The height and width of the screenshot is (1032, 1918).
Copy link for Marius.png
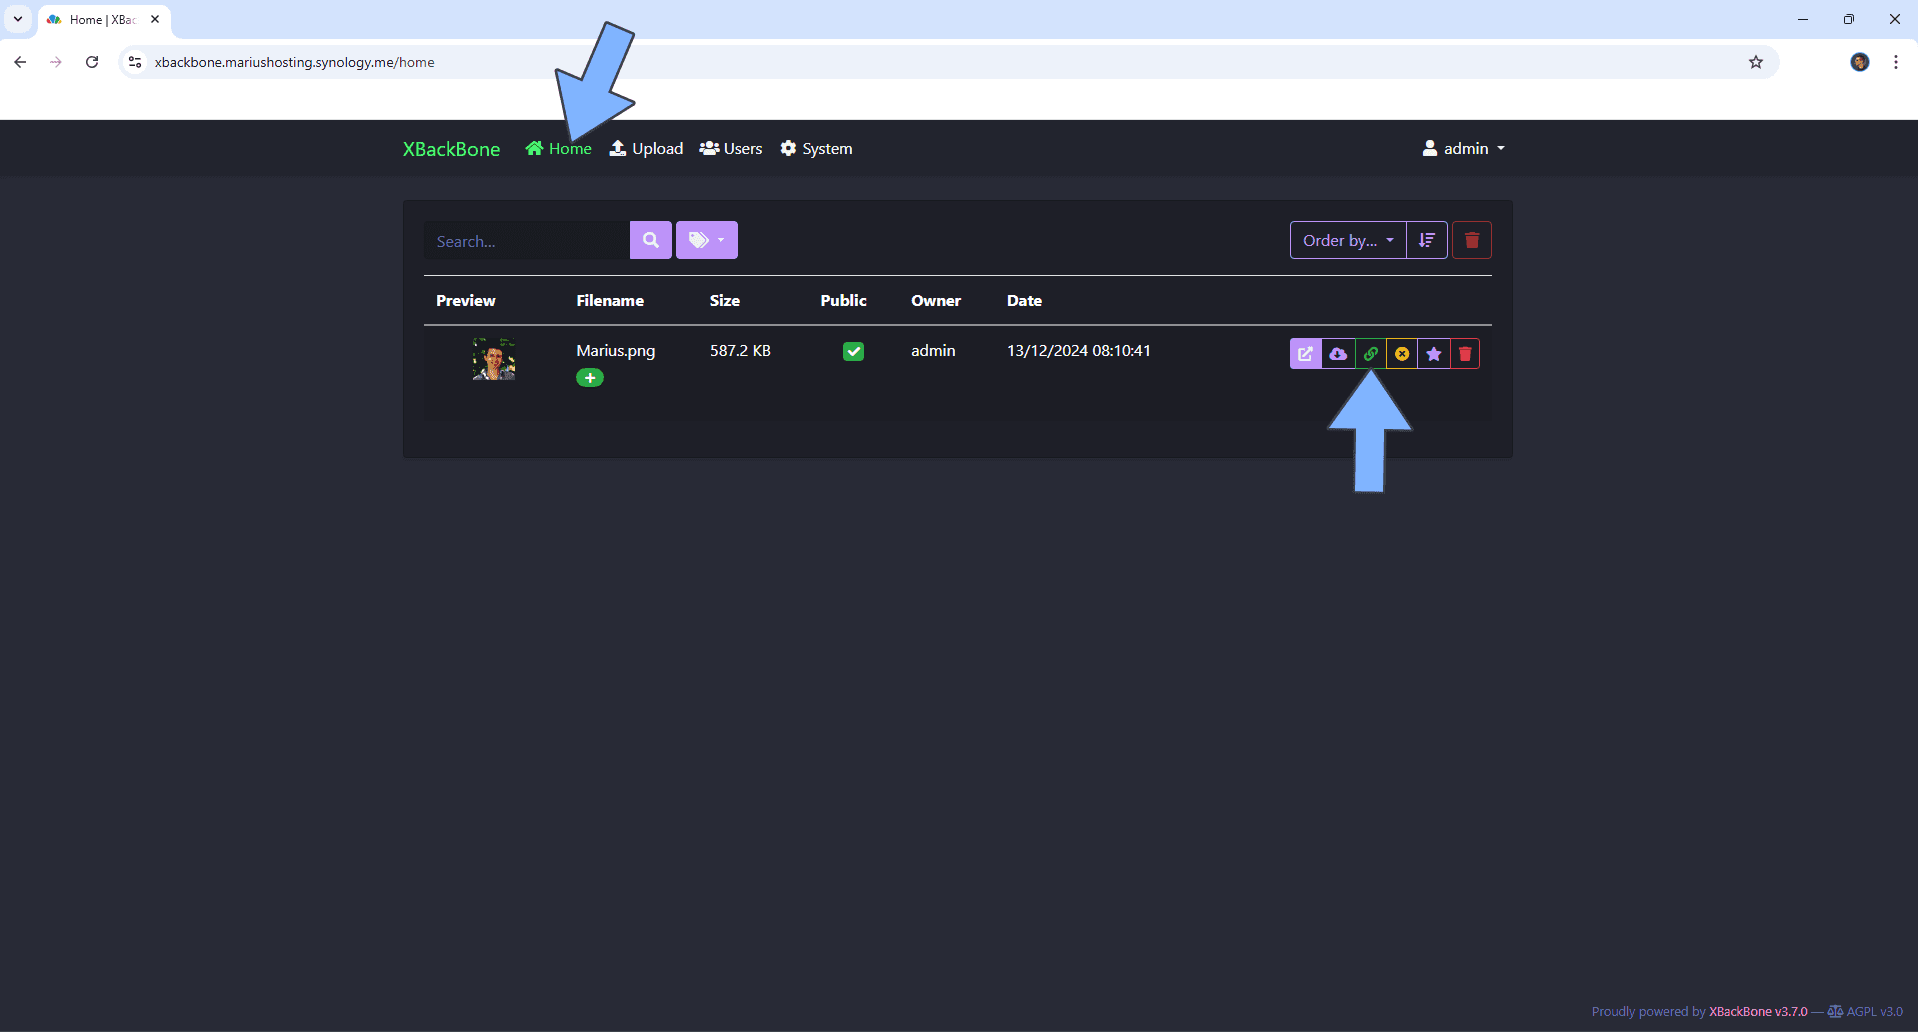(1370, 354)
